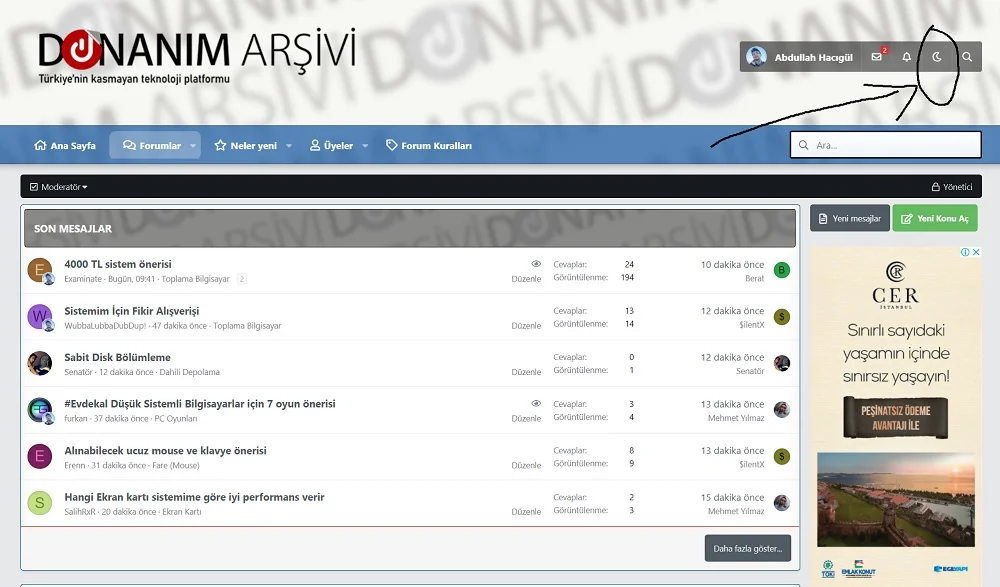Click Düzenle on Sabit Disk Bölümleme row

pyautogui.click(x=526, y=372)
